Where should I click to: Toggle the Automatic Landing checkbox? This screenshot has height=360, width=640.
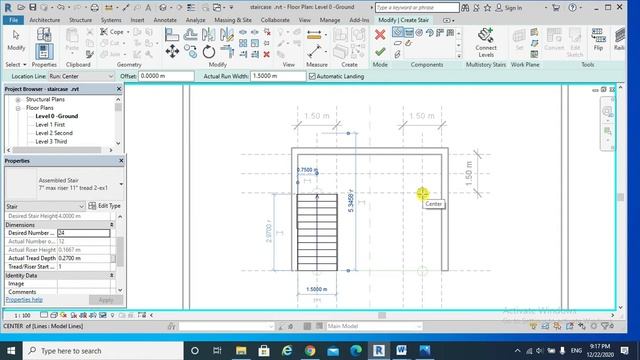tap(312, 76)
